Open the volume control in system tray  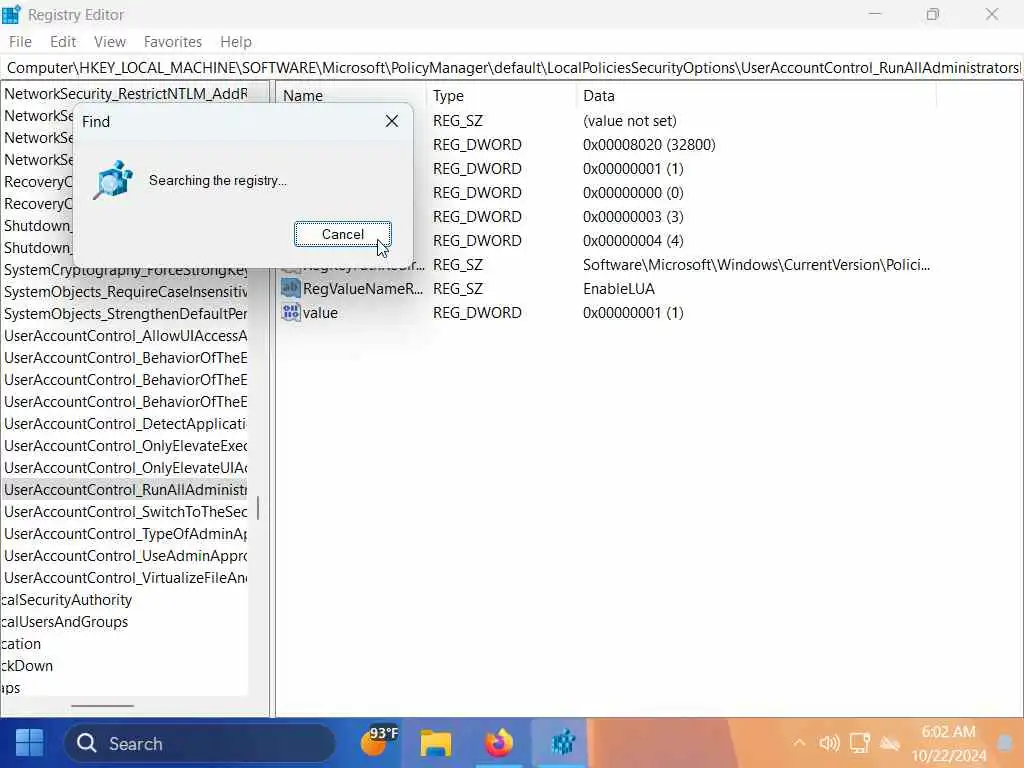(x=829, y=743)
